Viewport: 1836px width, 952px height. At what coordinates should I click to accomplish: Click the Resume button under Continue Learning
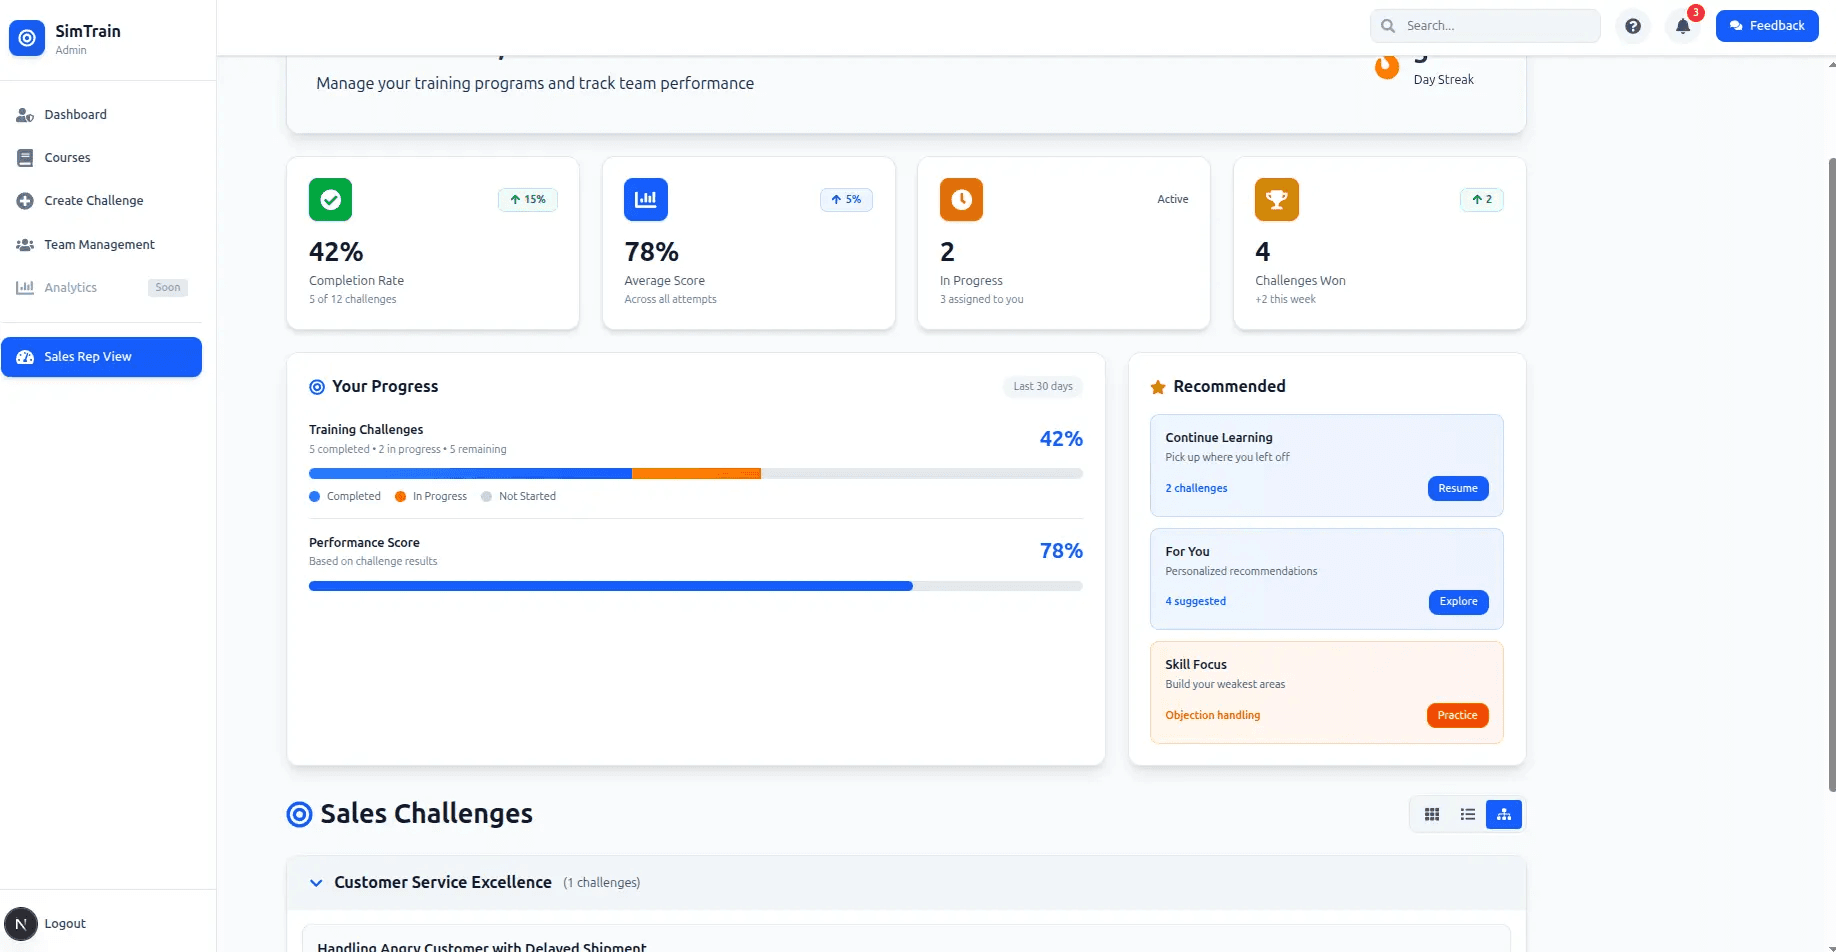(x=1457, y=488)
